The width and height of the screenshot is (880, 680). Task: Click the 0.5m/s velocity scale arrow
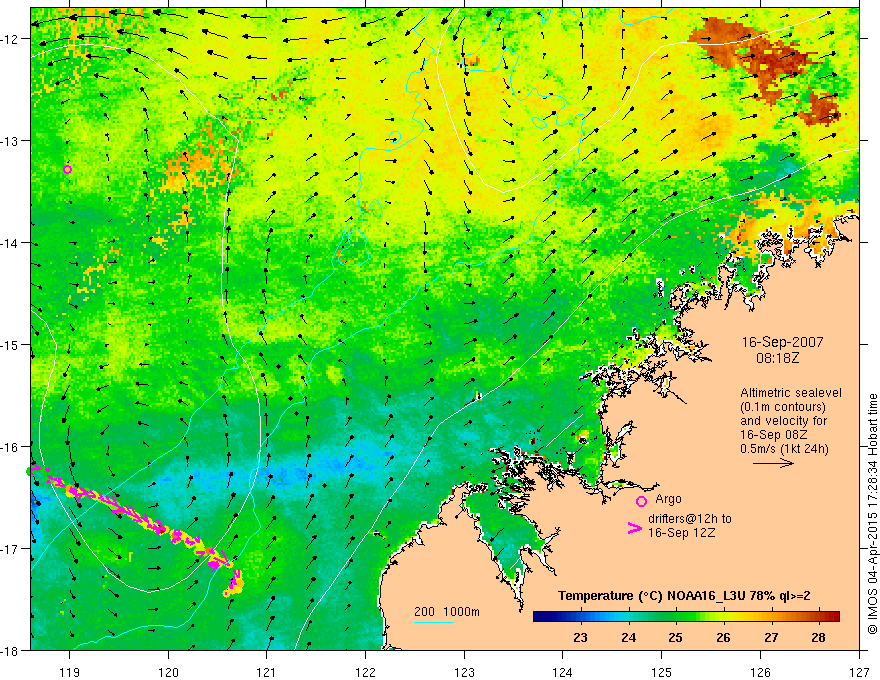click(773, 463)
